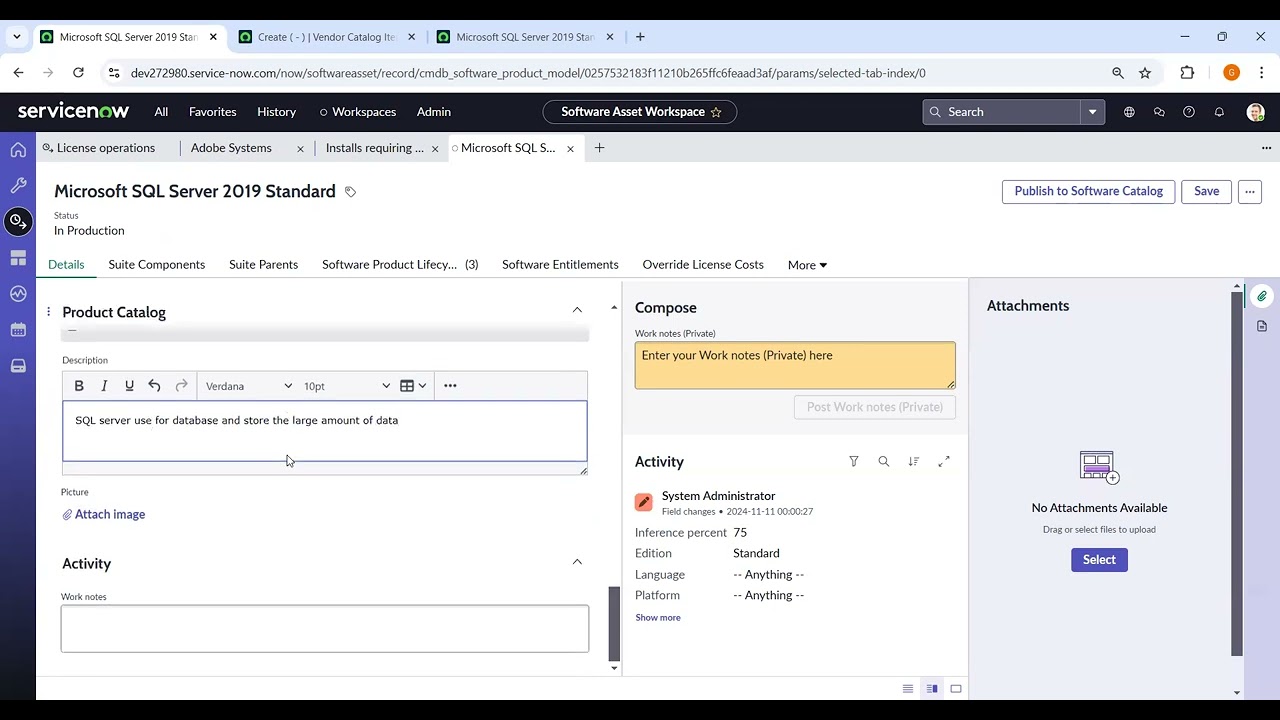Open the wrench icon in left sidebar
Viewport: 1280px width, 720px height.
18,186
